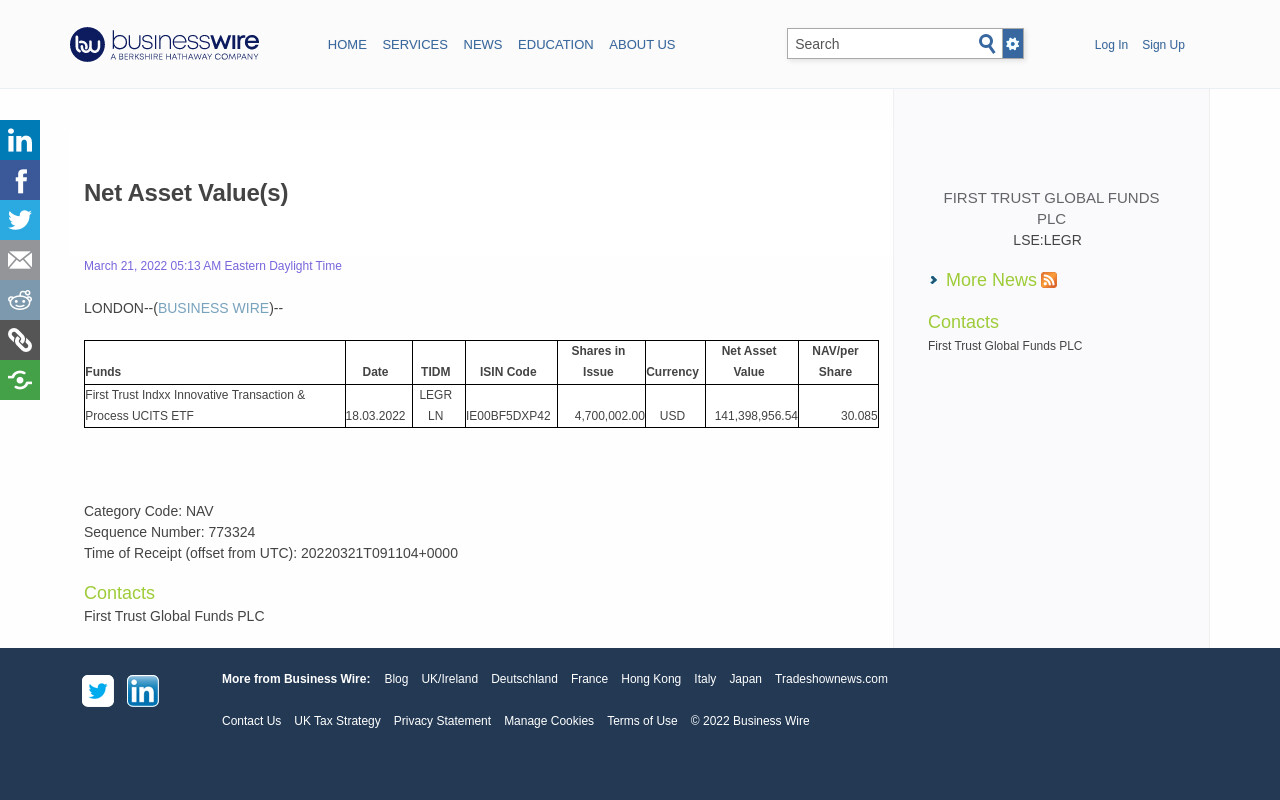Screen dimensions: 1280x800
Task: Open the More News link
Action: click(x=991, y=280)
